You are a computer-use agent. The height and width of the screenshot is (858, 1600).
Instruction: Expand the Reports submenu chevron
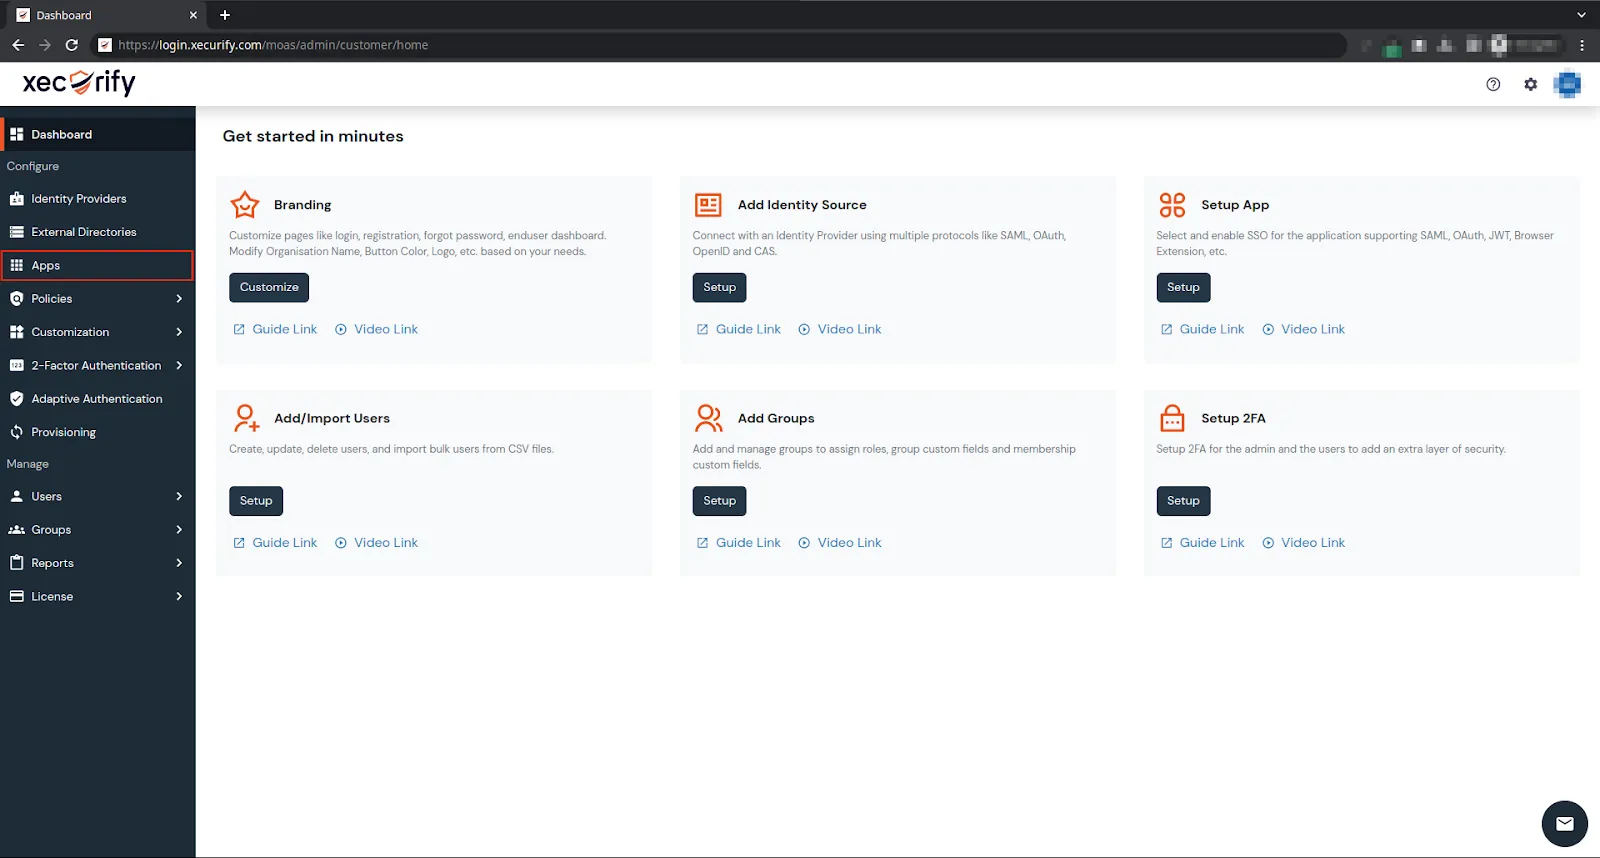179,563
